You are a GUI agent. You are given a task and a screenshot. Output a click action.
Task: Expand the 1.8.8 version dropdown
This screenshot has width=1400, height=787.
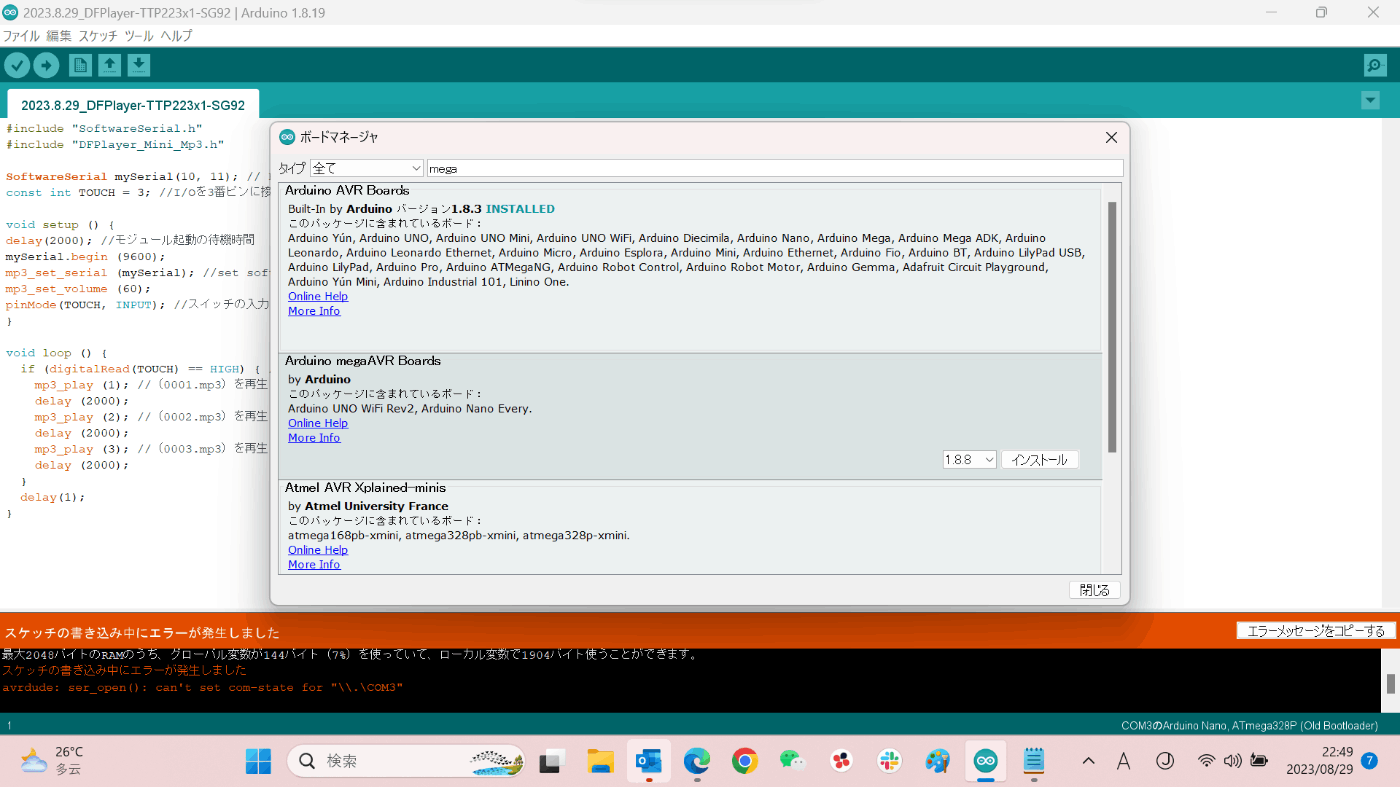(x=970, y=460)
